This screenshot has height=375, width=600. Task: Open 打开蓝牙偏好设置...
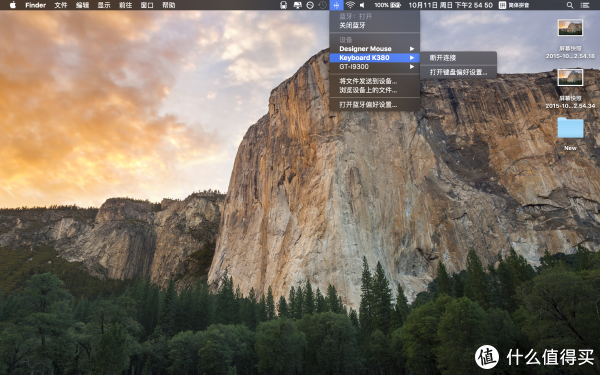[x=374, y=104]
